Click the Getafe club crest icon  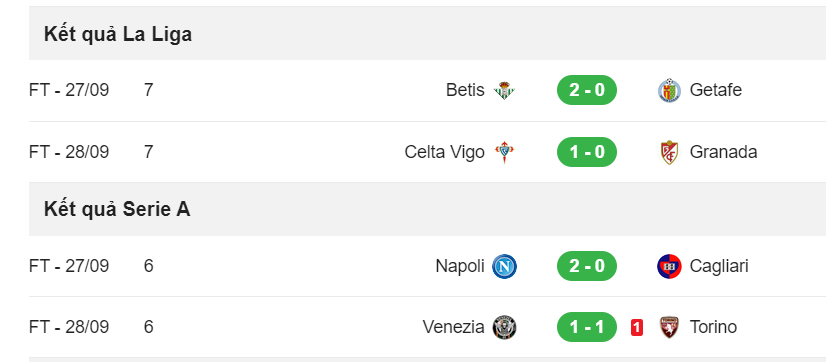click(669, 91)
